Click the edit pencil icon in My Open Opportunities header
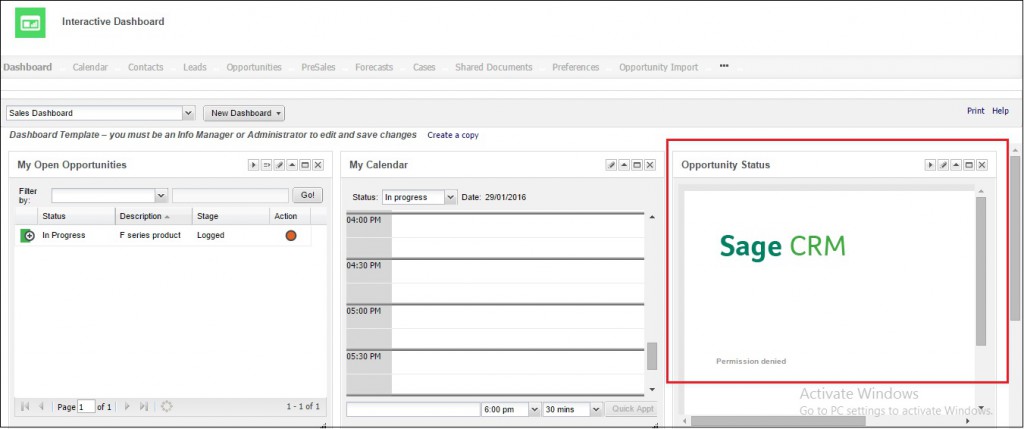Screen dimensions: 1024x429 (280, 165)
